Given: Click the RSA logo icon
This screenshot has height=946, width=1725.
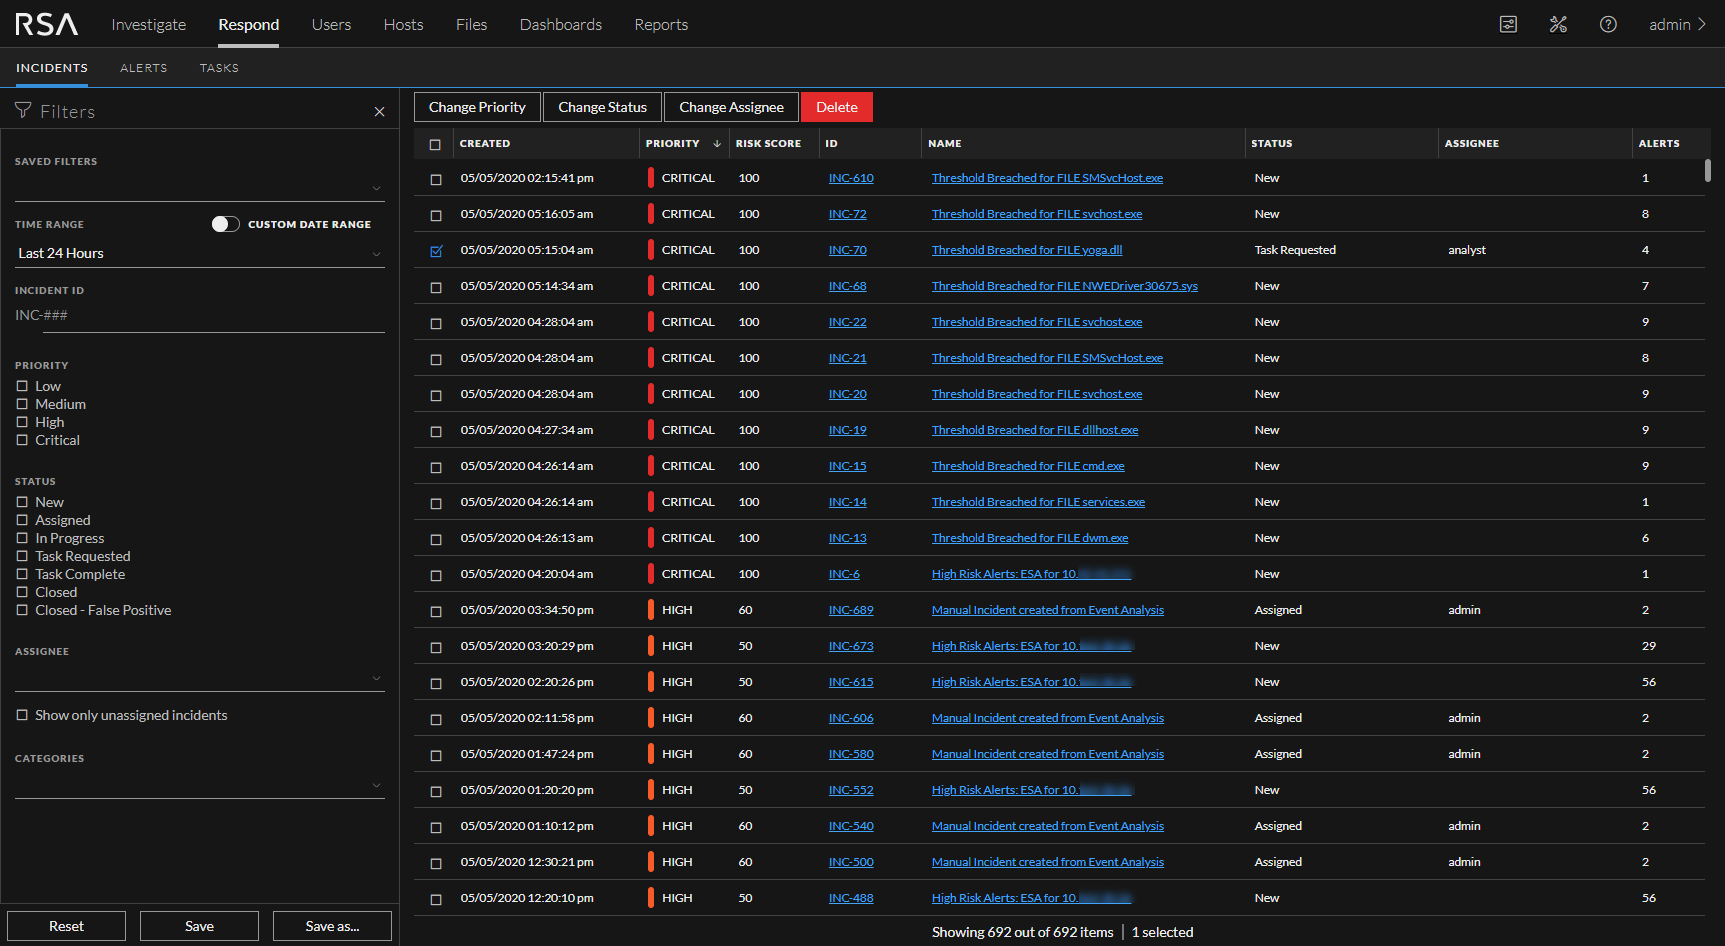Looking at the screenshot, I should (x=46, y=24).
